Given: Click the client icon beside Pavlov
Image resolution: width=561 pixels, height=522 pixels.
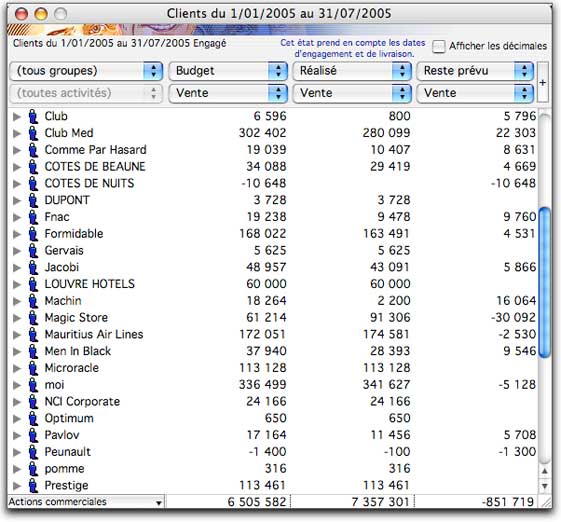Looking at the screenshot, I should click(x=33, y=435).
